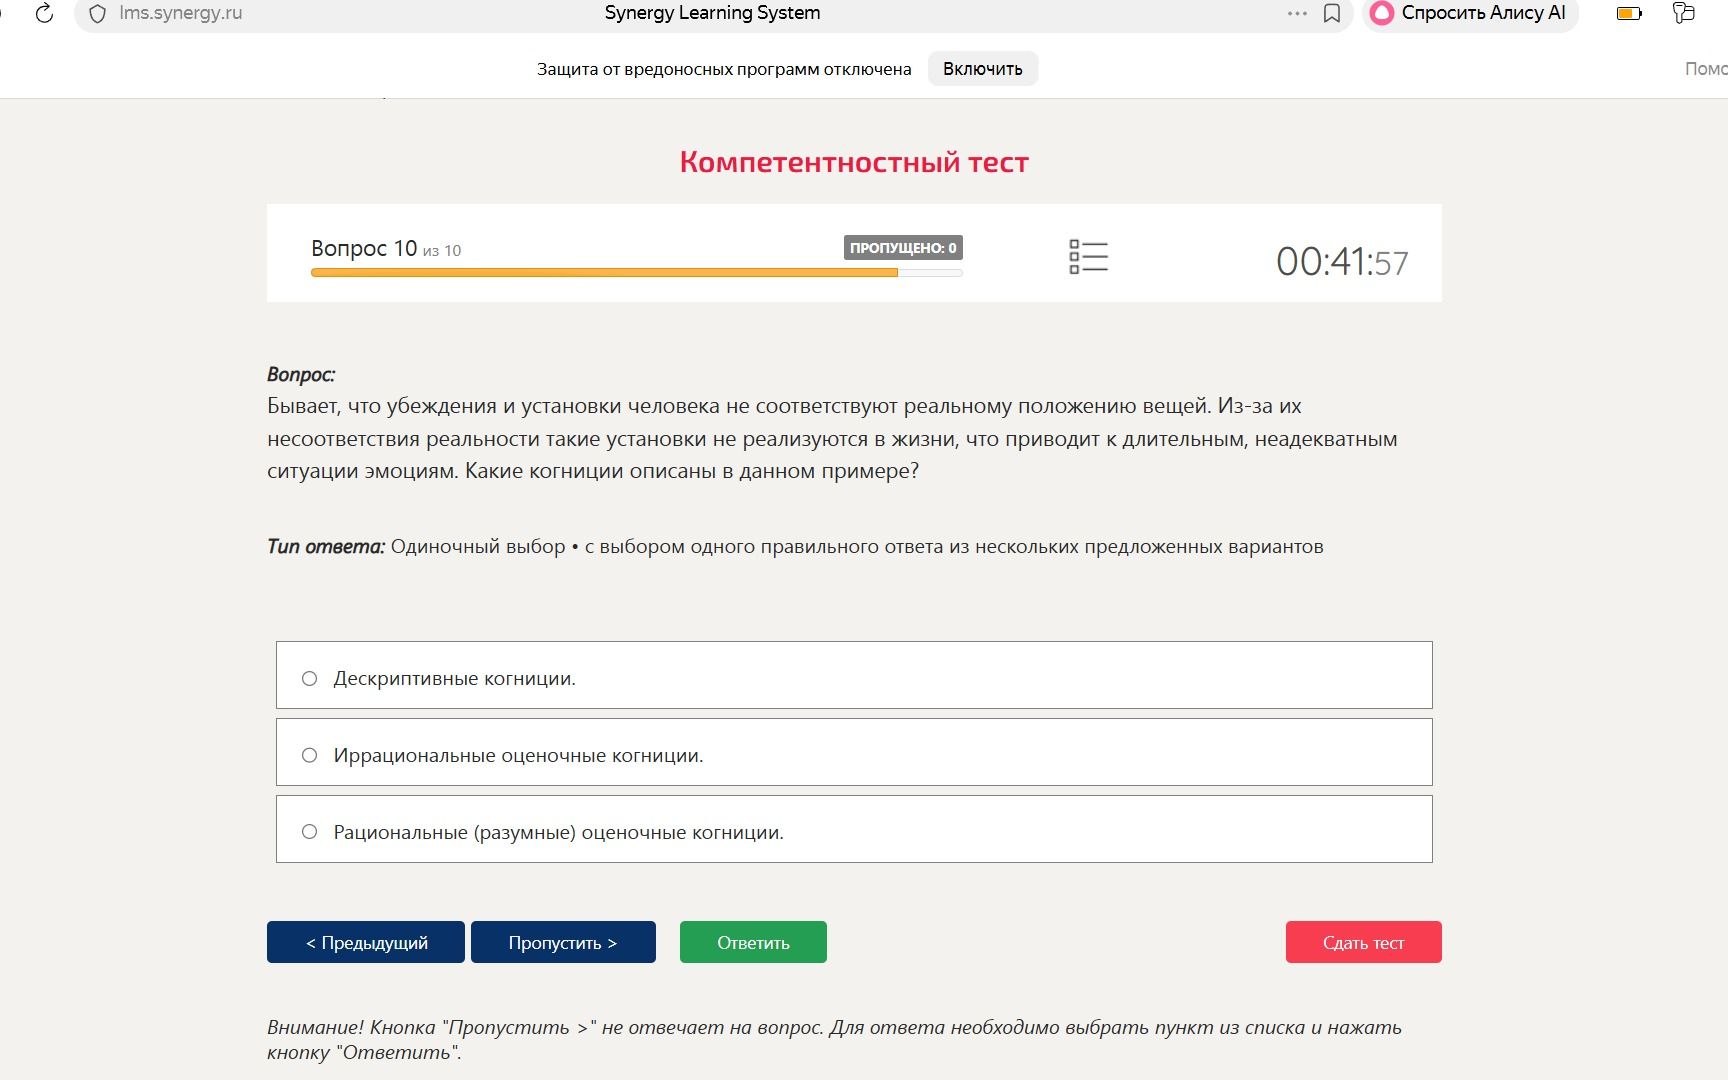Screen dimensions: 1728x1080
Task: Open the question list icon
Action: pyautogui.click(x=1088, y=256)
